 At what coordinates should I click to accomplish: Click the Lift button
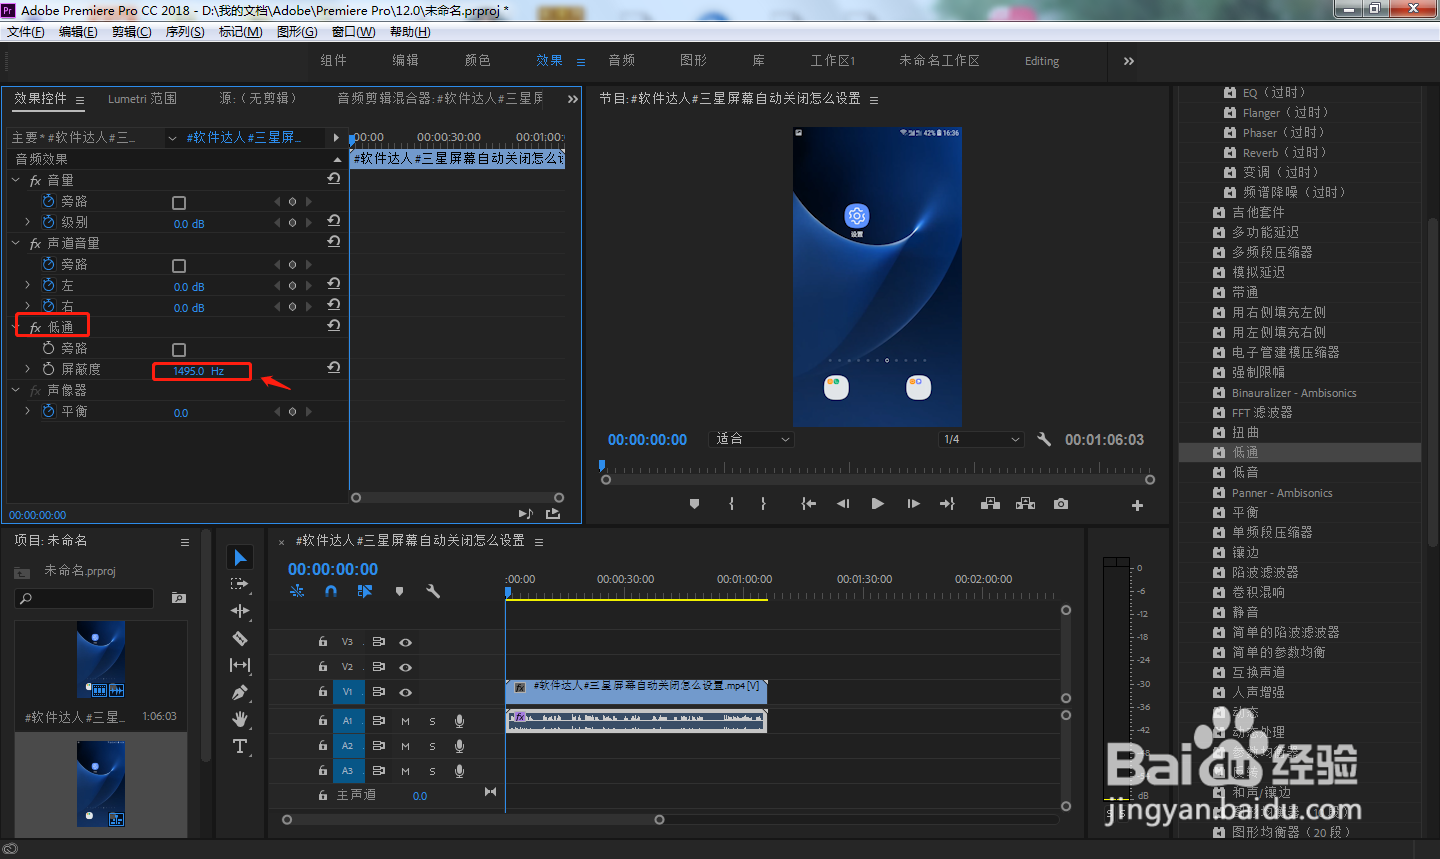[990, 504]
